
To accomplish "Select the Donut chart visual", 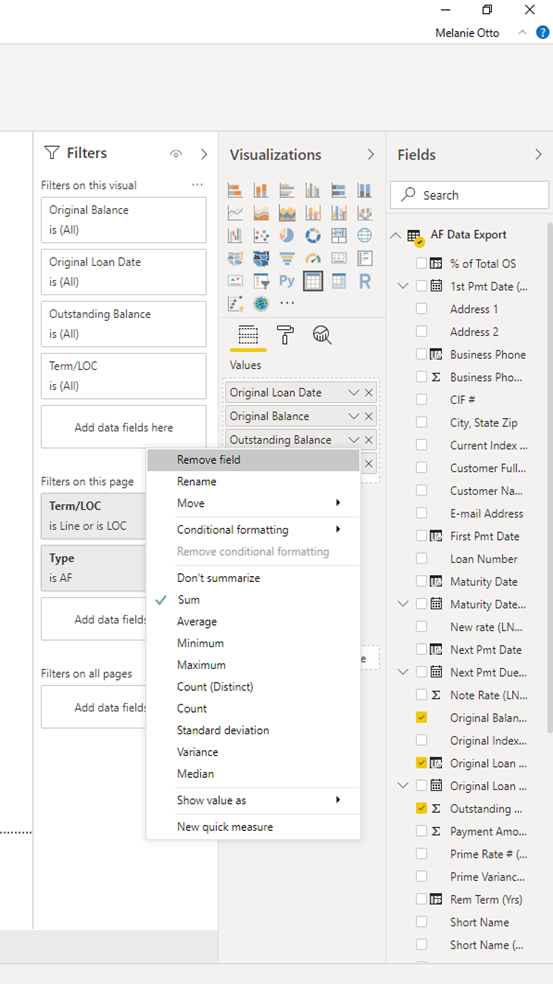I will click(x=313, y=236).
